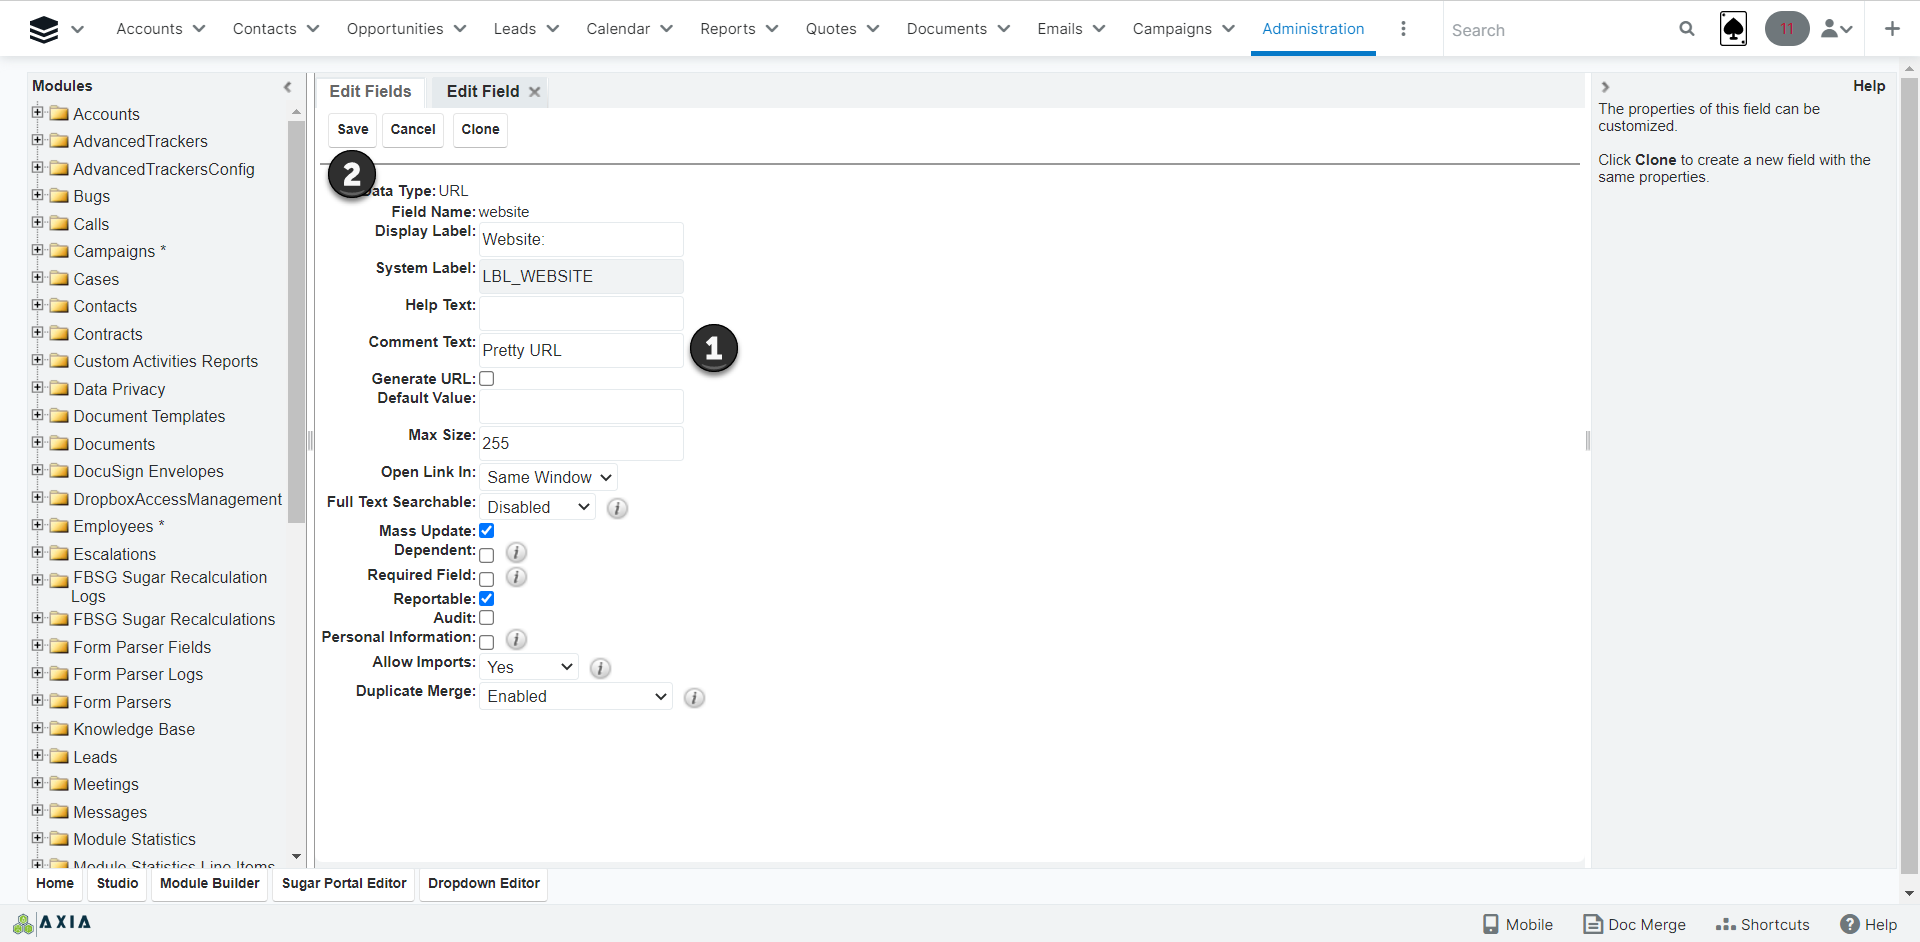Open the notifications badge showing 11
This screenshot has width=1920, height=942.
[x=1786, y=29]
